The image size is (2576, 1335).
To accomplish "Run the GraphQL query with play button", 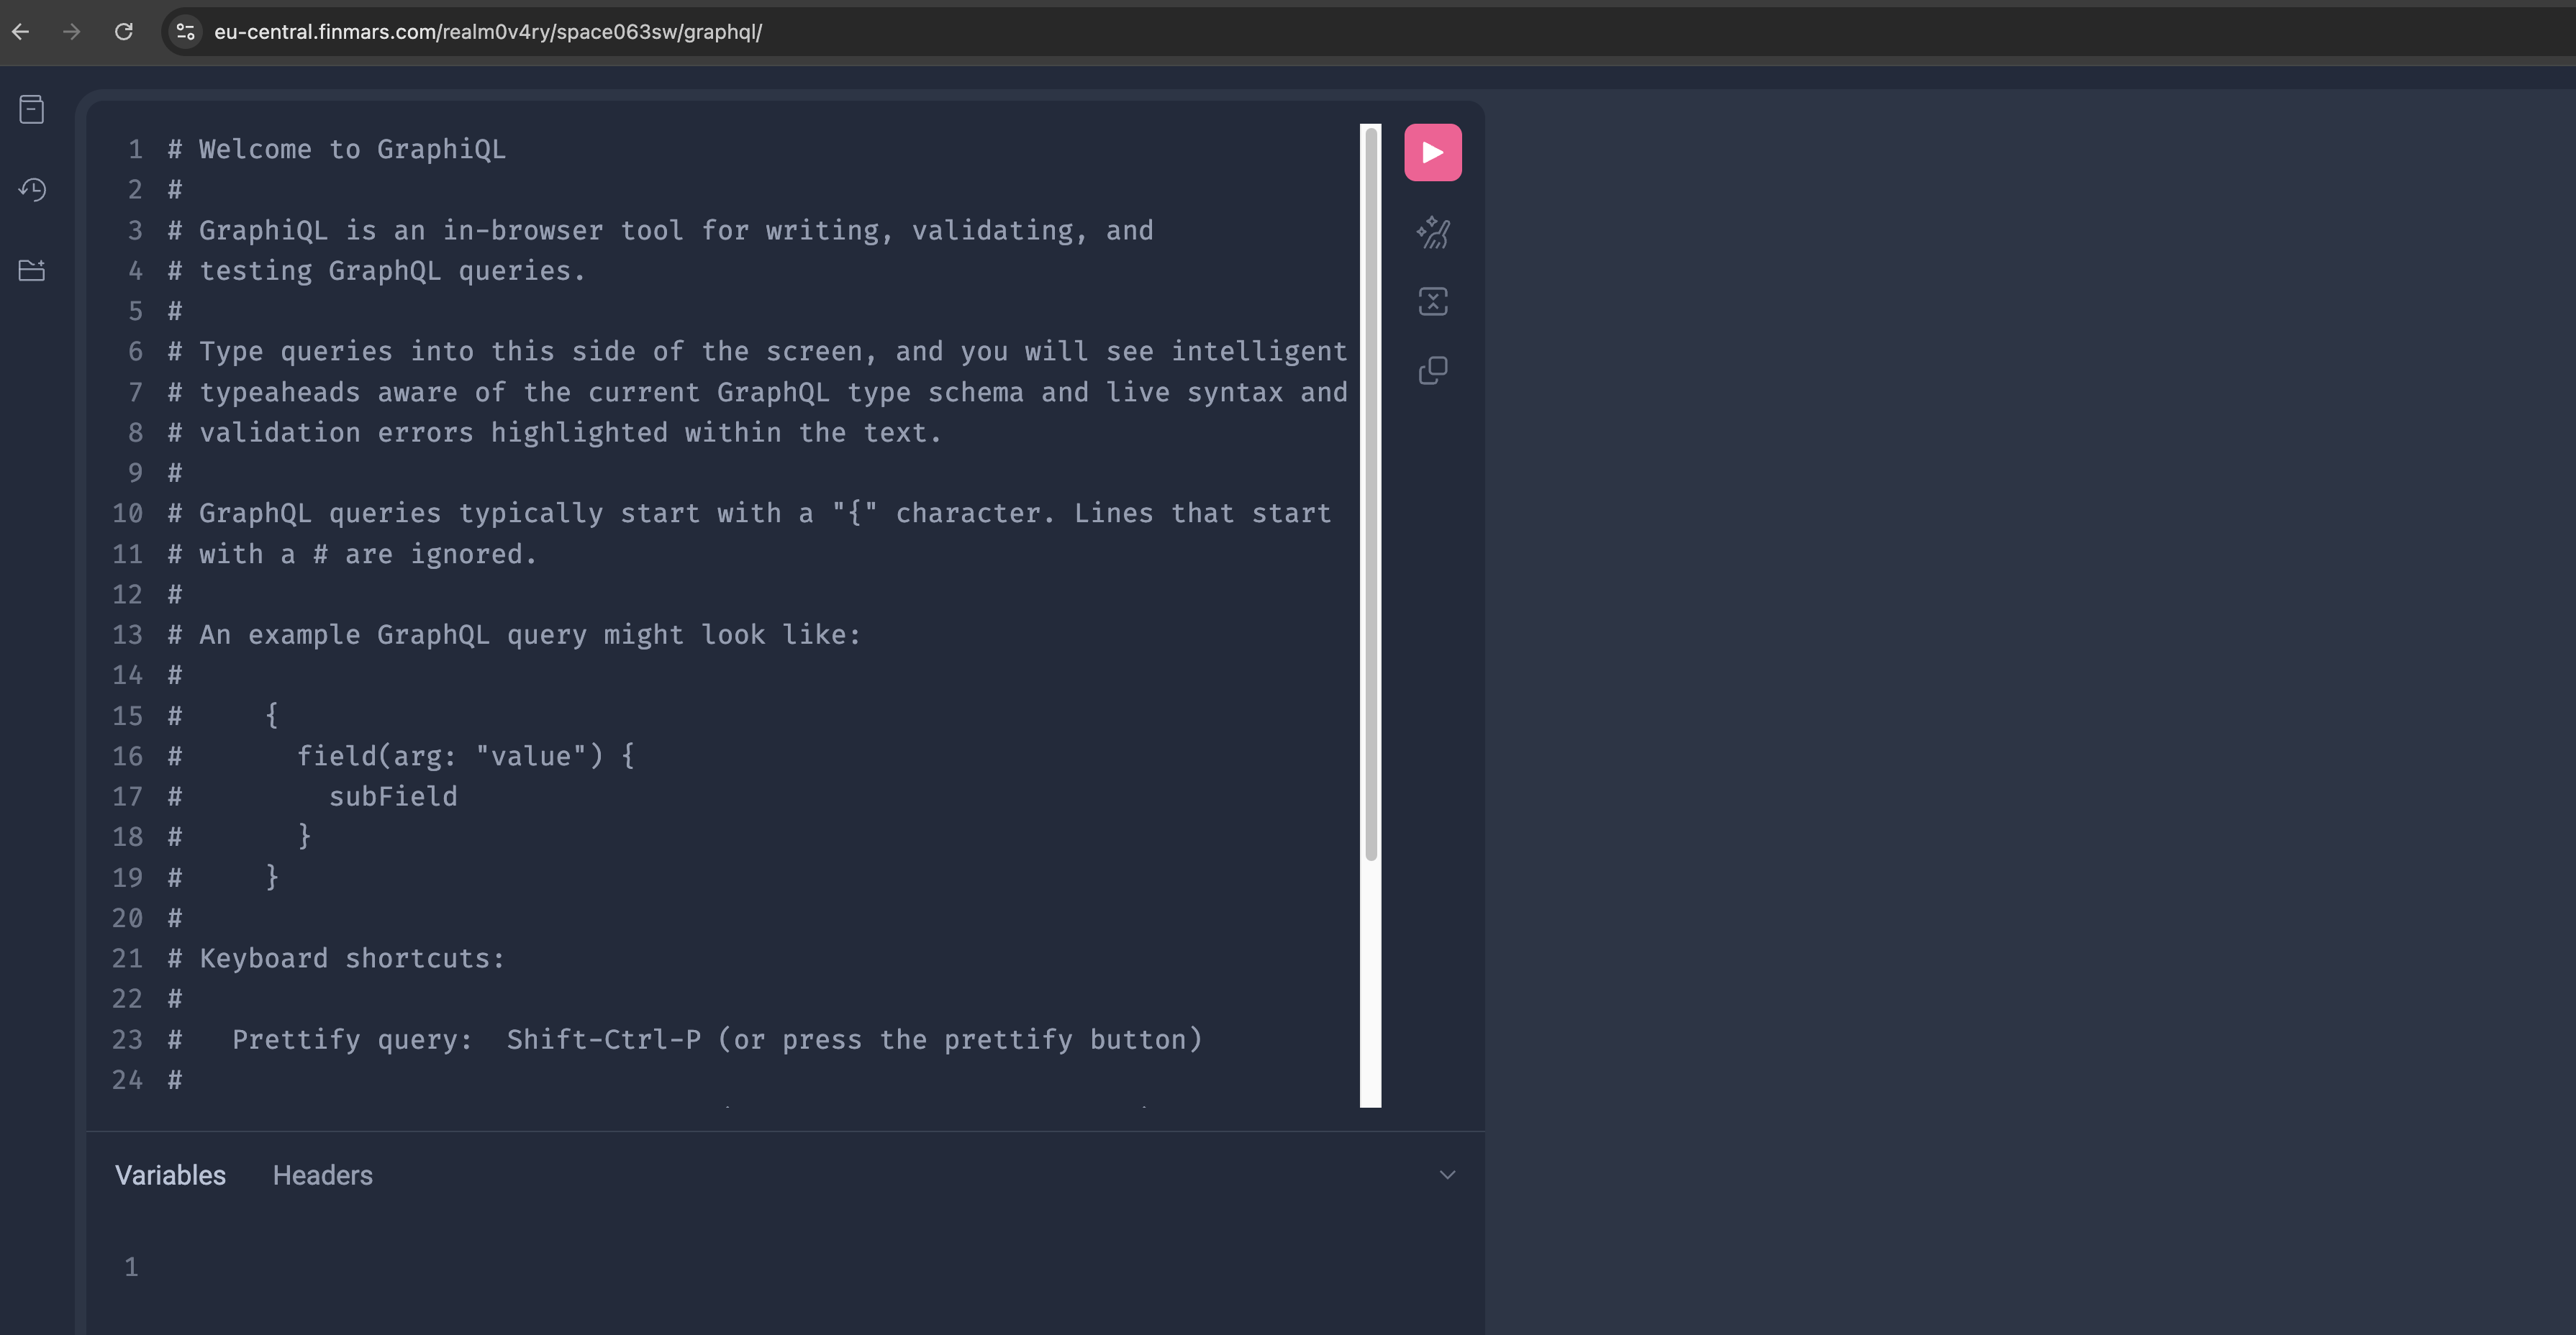I will point(1432,152).
